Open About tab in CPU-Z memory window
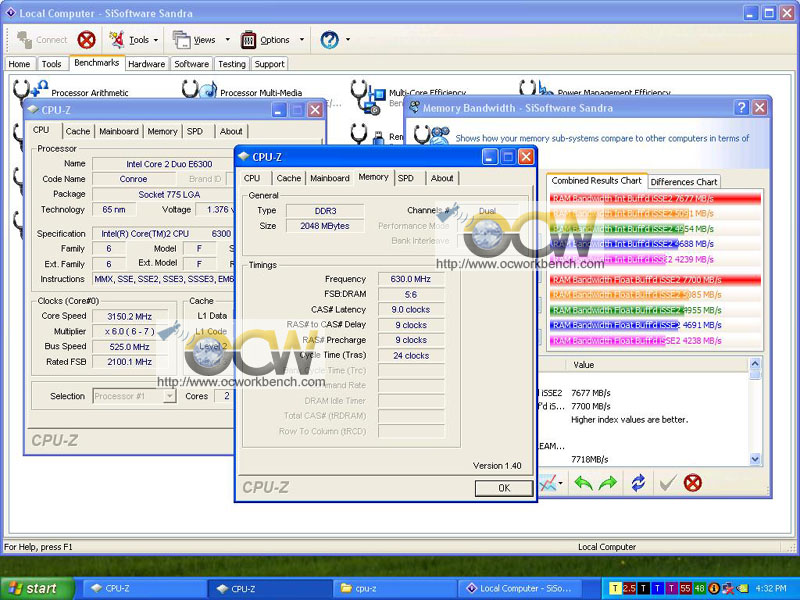This screenshot has height=600, width=800. pos(442,178)
